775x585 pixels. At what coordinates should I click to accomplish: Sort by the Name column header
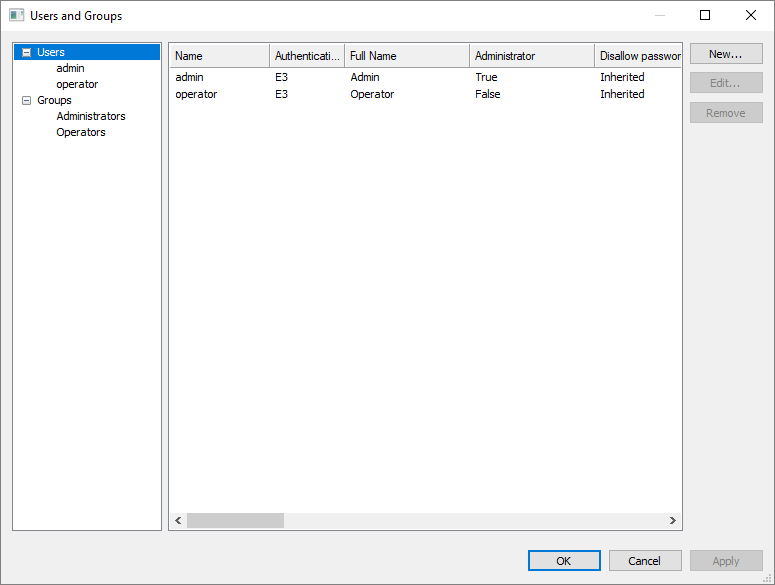[x=218, y=56]
